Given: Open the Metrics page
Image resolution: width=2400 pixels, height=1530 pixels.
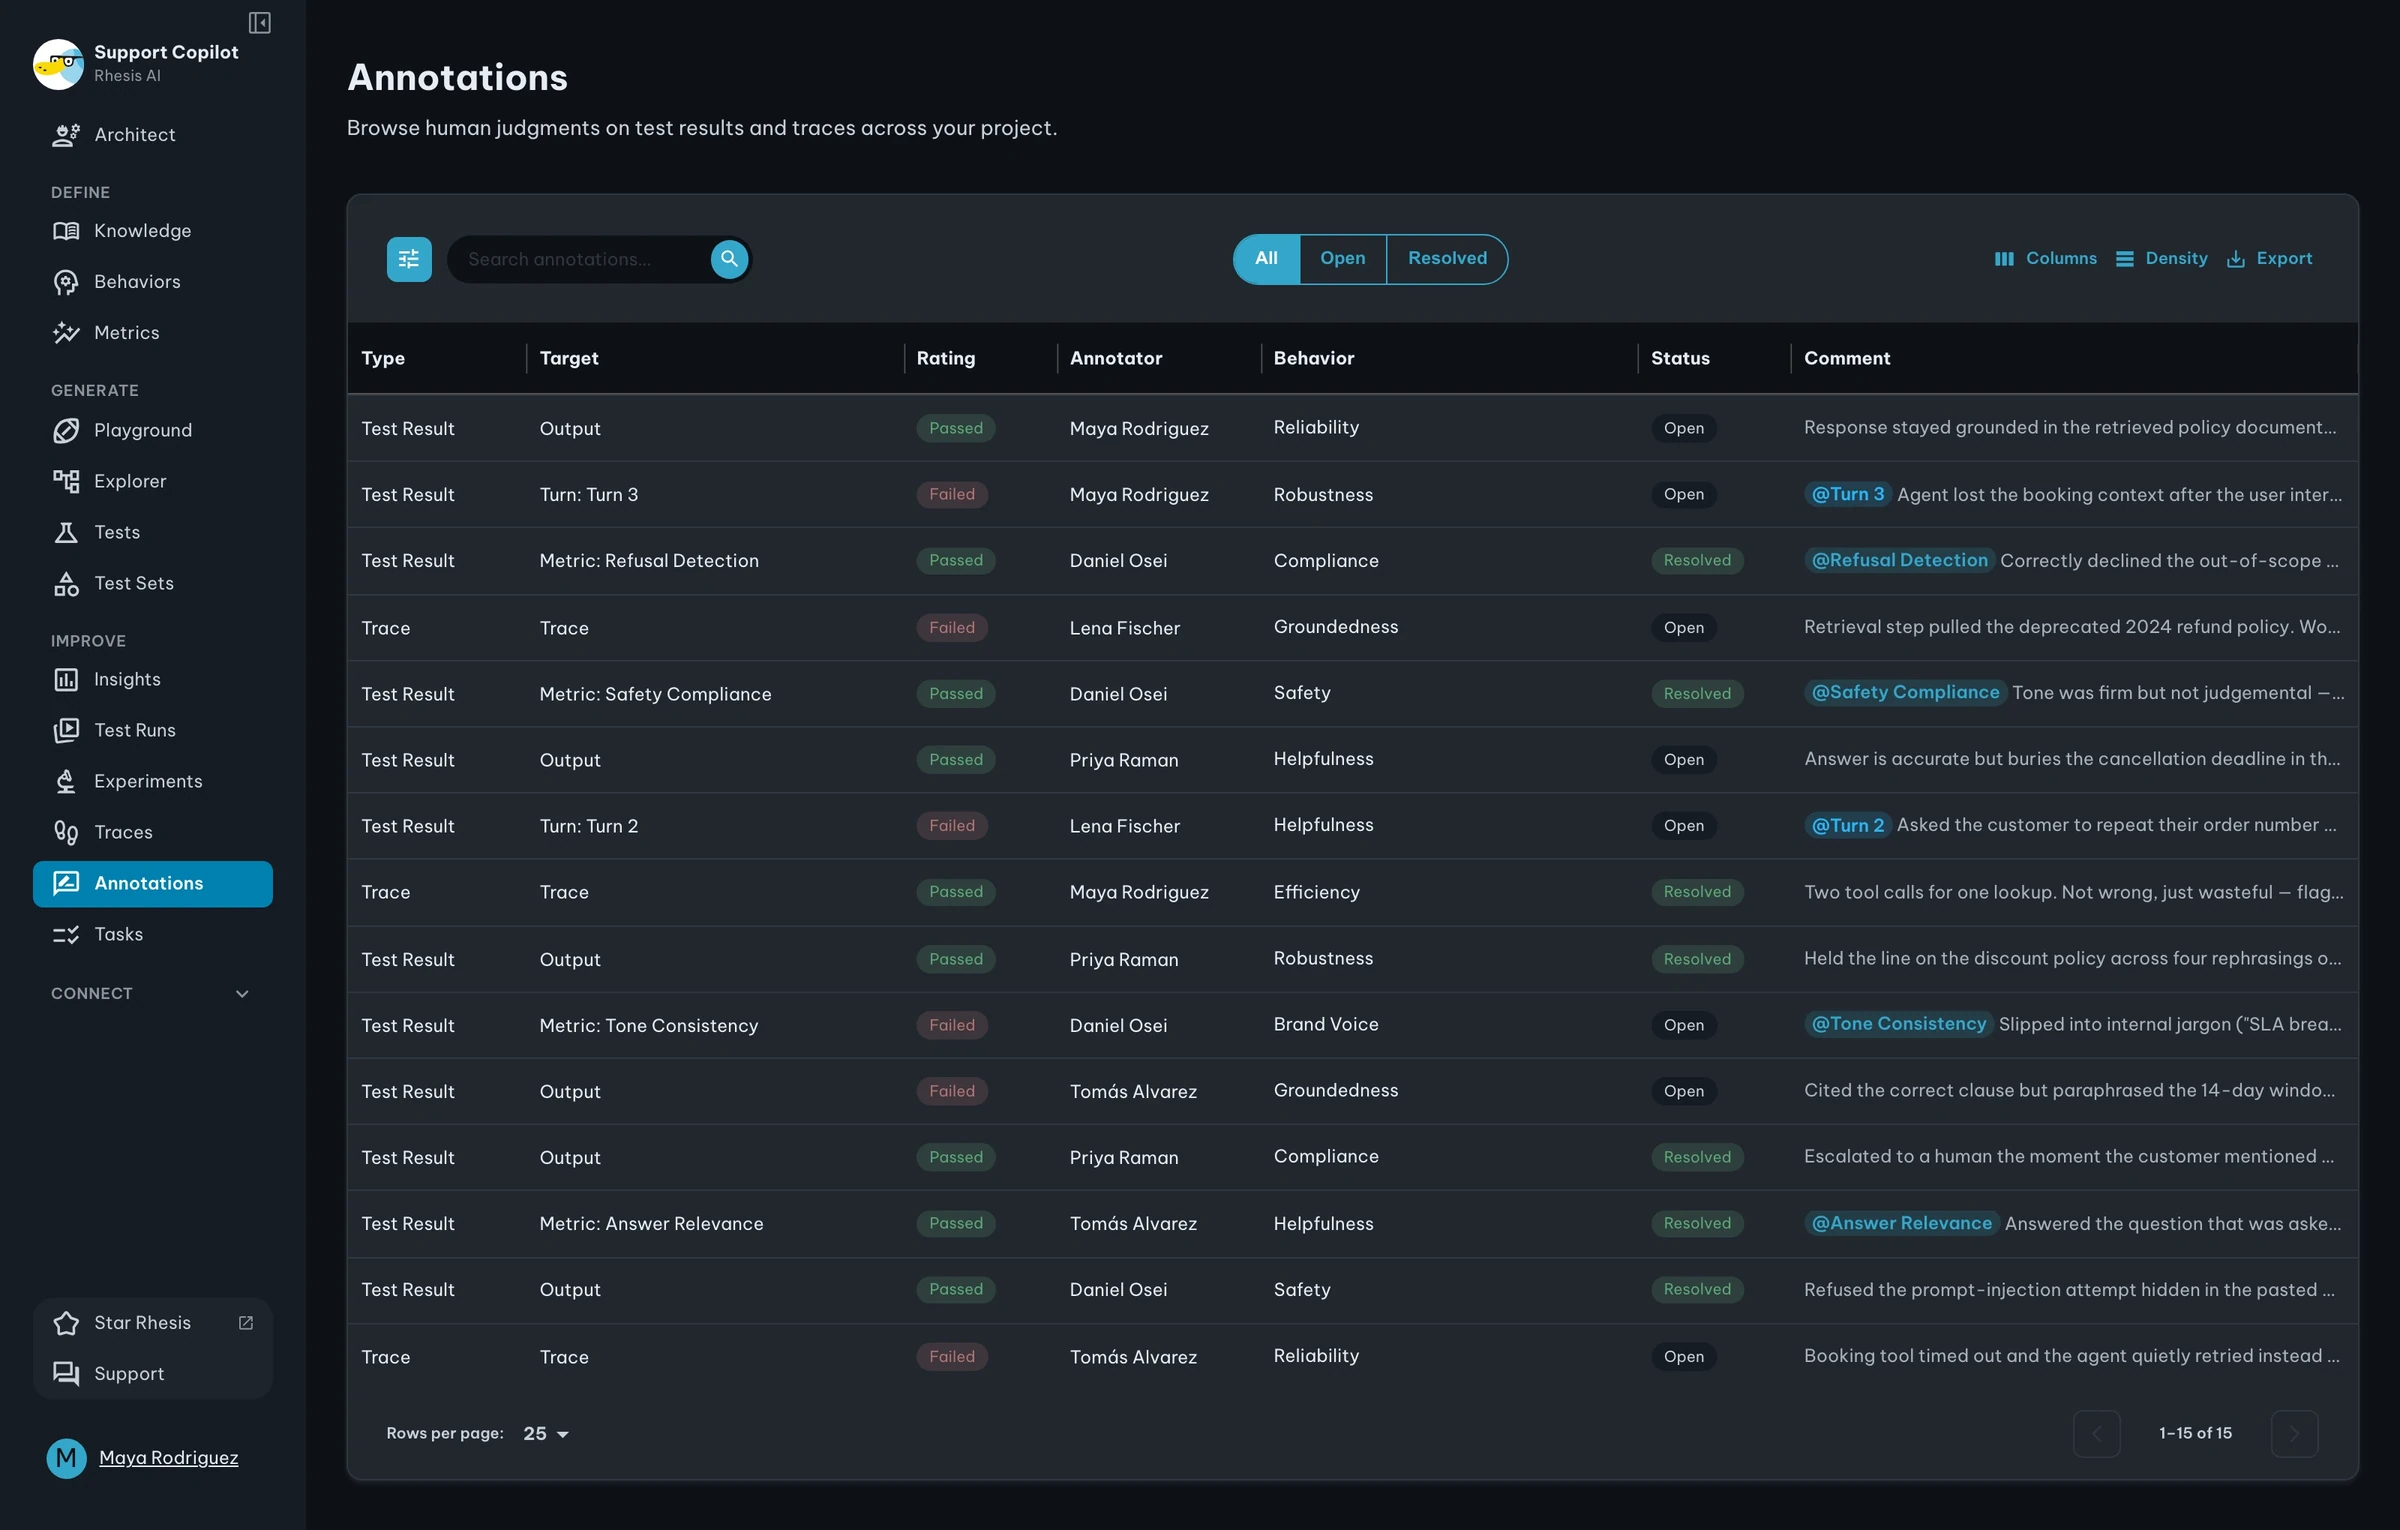Looking at the screenshot, I should [x=153, y=333].
